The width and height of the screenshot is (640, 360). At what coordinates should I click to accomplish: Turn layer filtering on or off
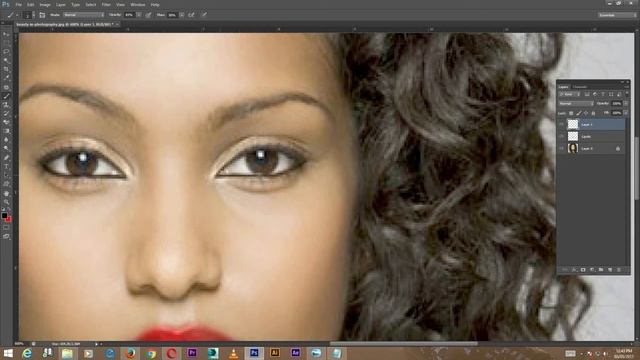click(x=627, y=94)
